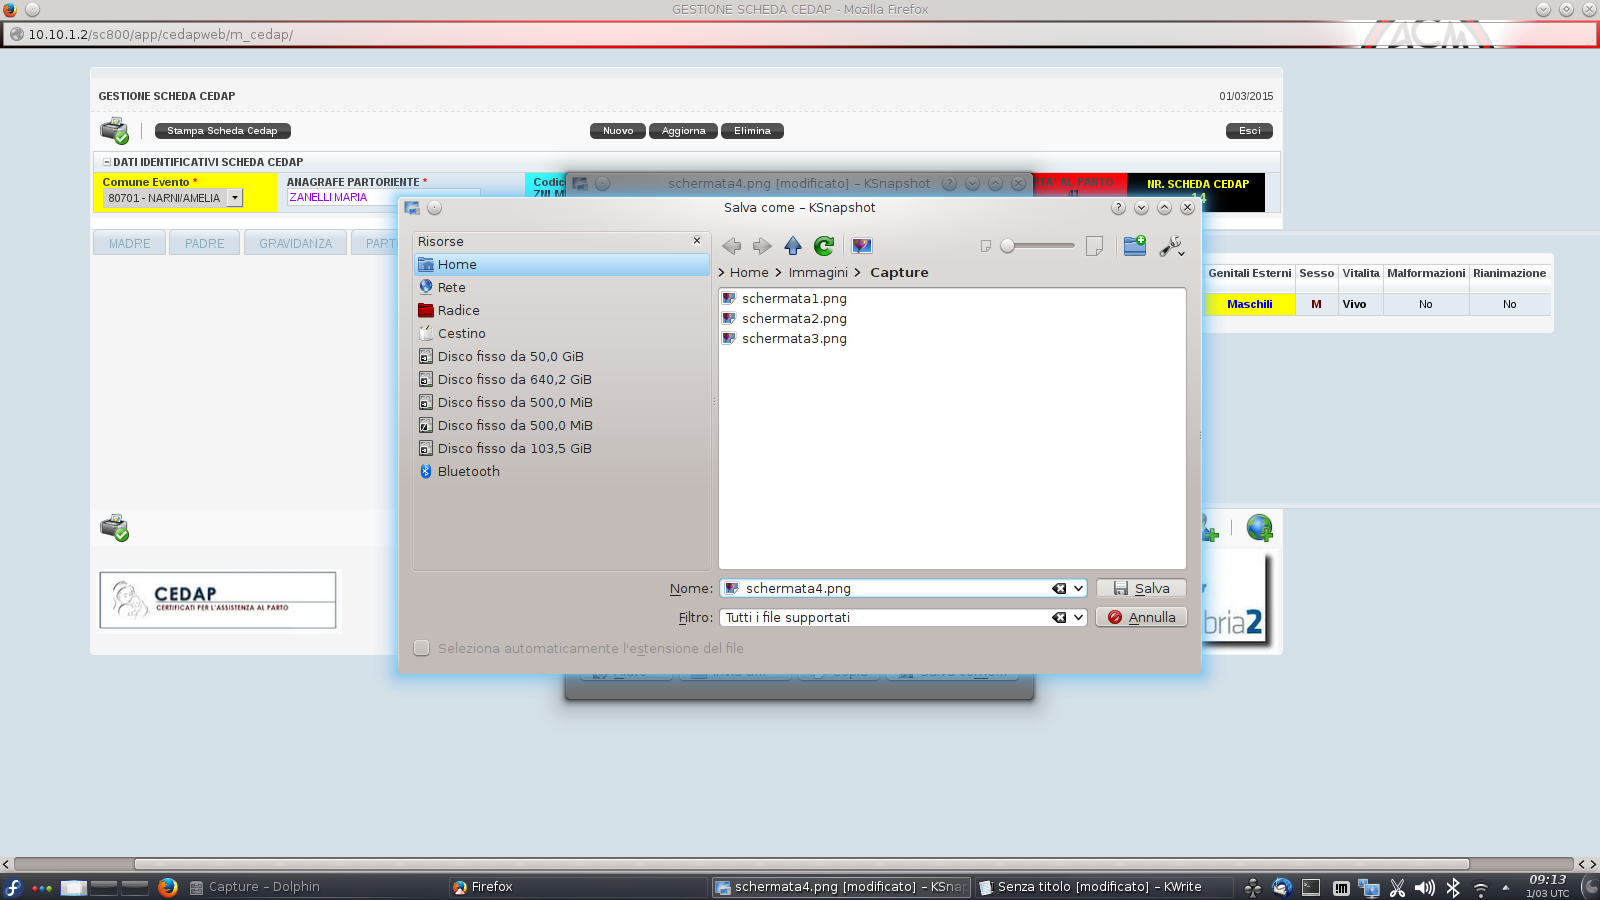
Task: Reload the Capture folder listing
Action: [824, 246]
